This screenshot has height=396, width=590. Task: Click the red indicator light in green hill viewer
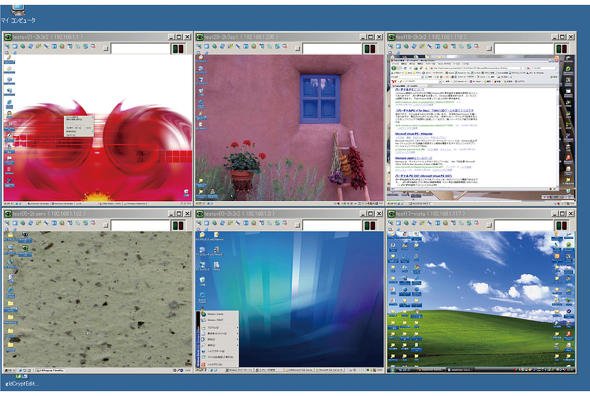(x=565, y=225)
